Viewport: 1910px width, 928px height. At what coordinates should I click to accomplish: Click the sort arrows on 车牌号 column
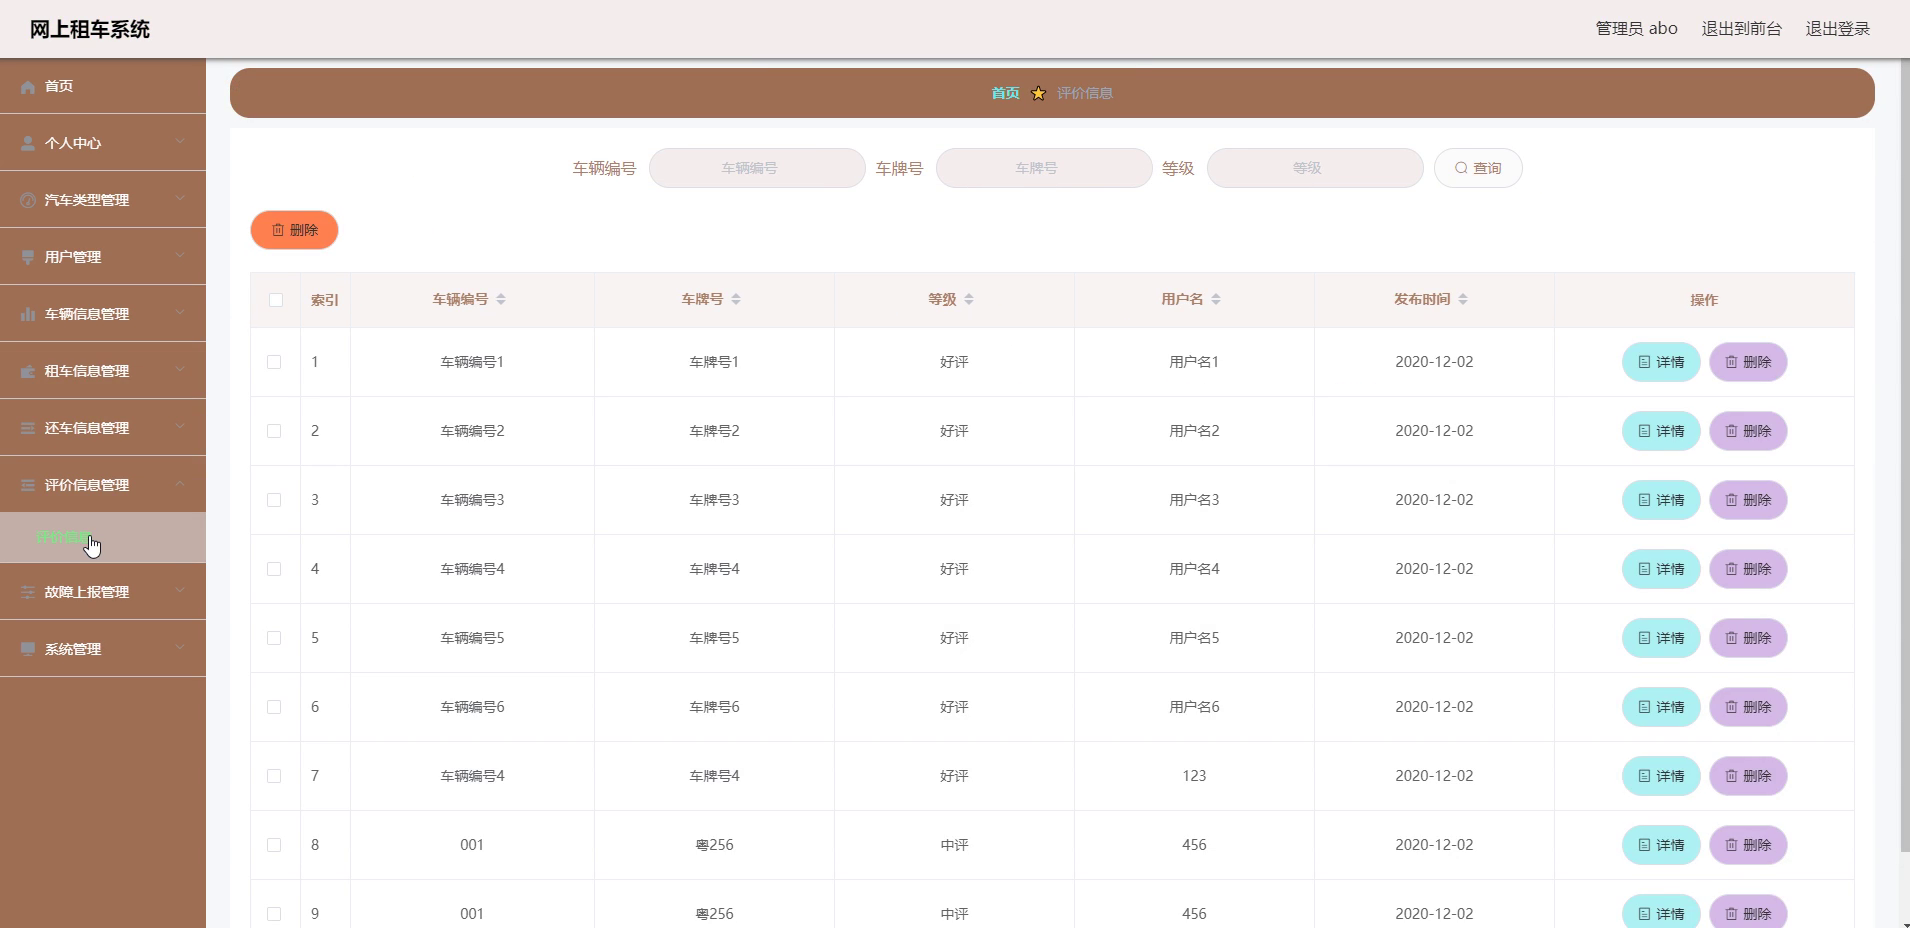pyautogui.click(x=736, y=300)
